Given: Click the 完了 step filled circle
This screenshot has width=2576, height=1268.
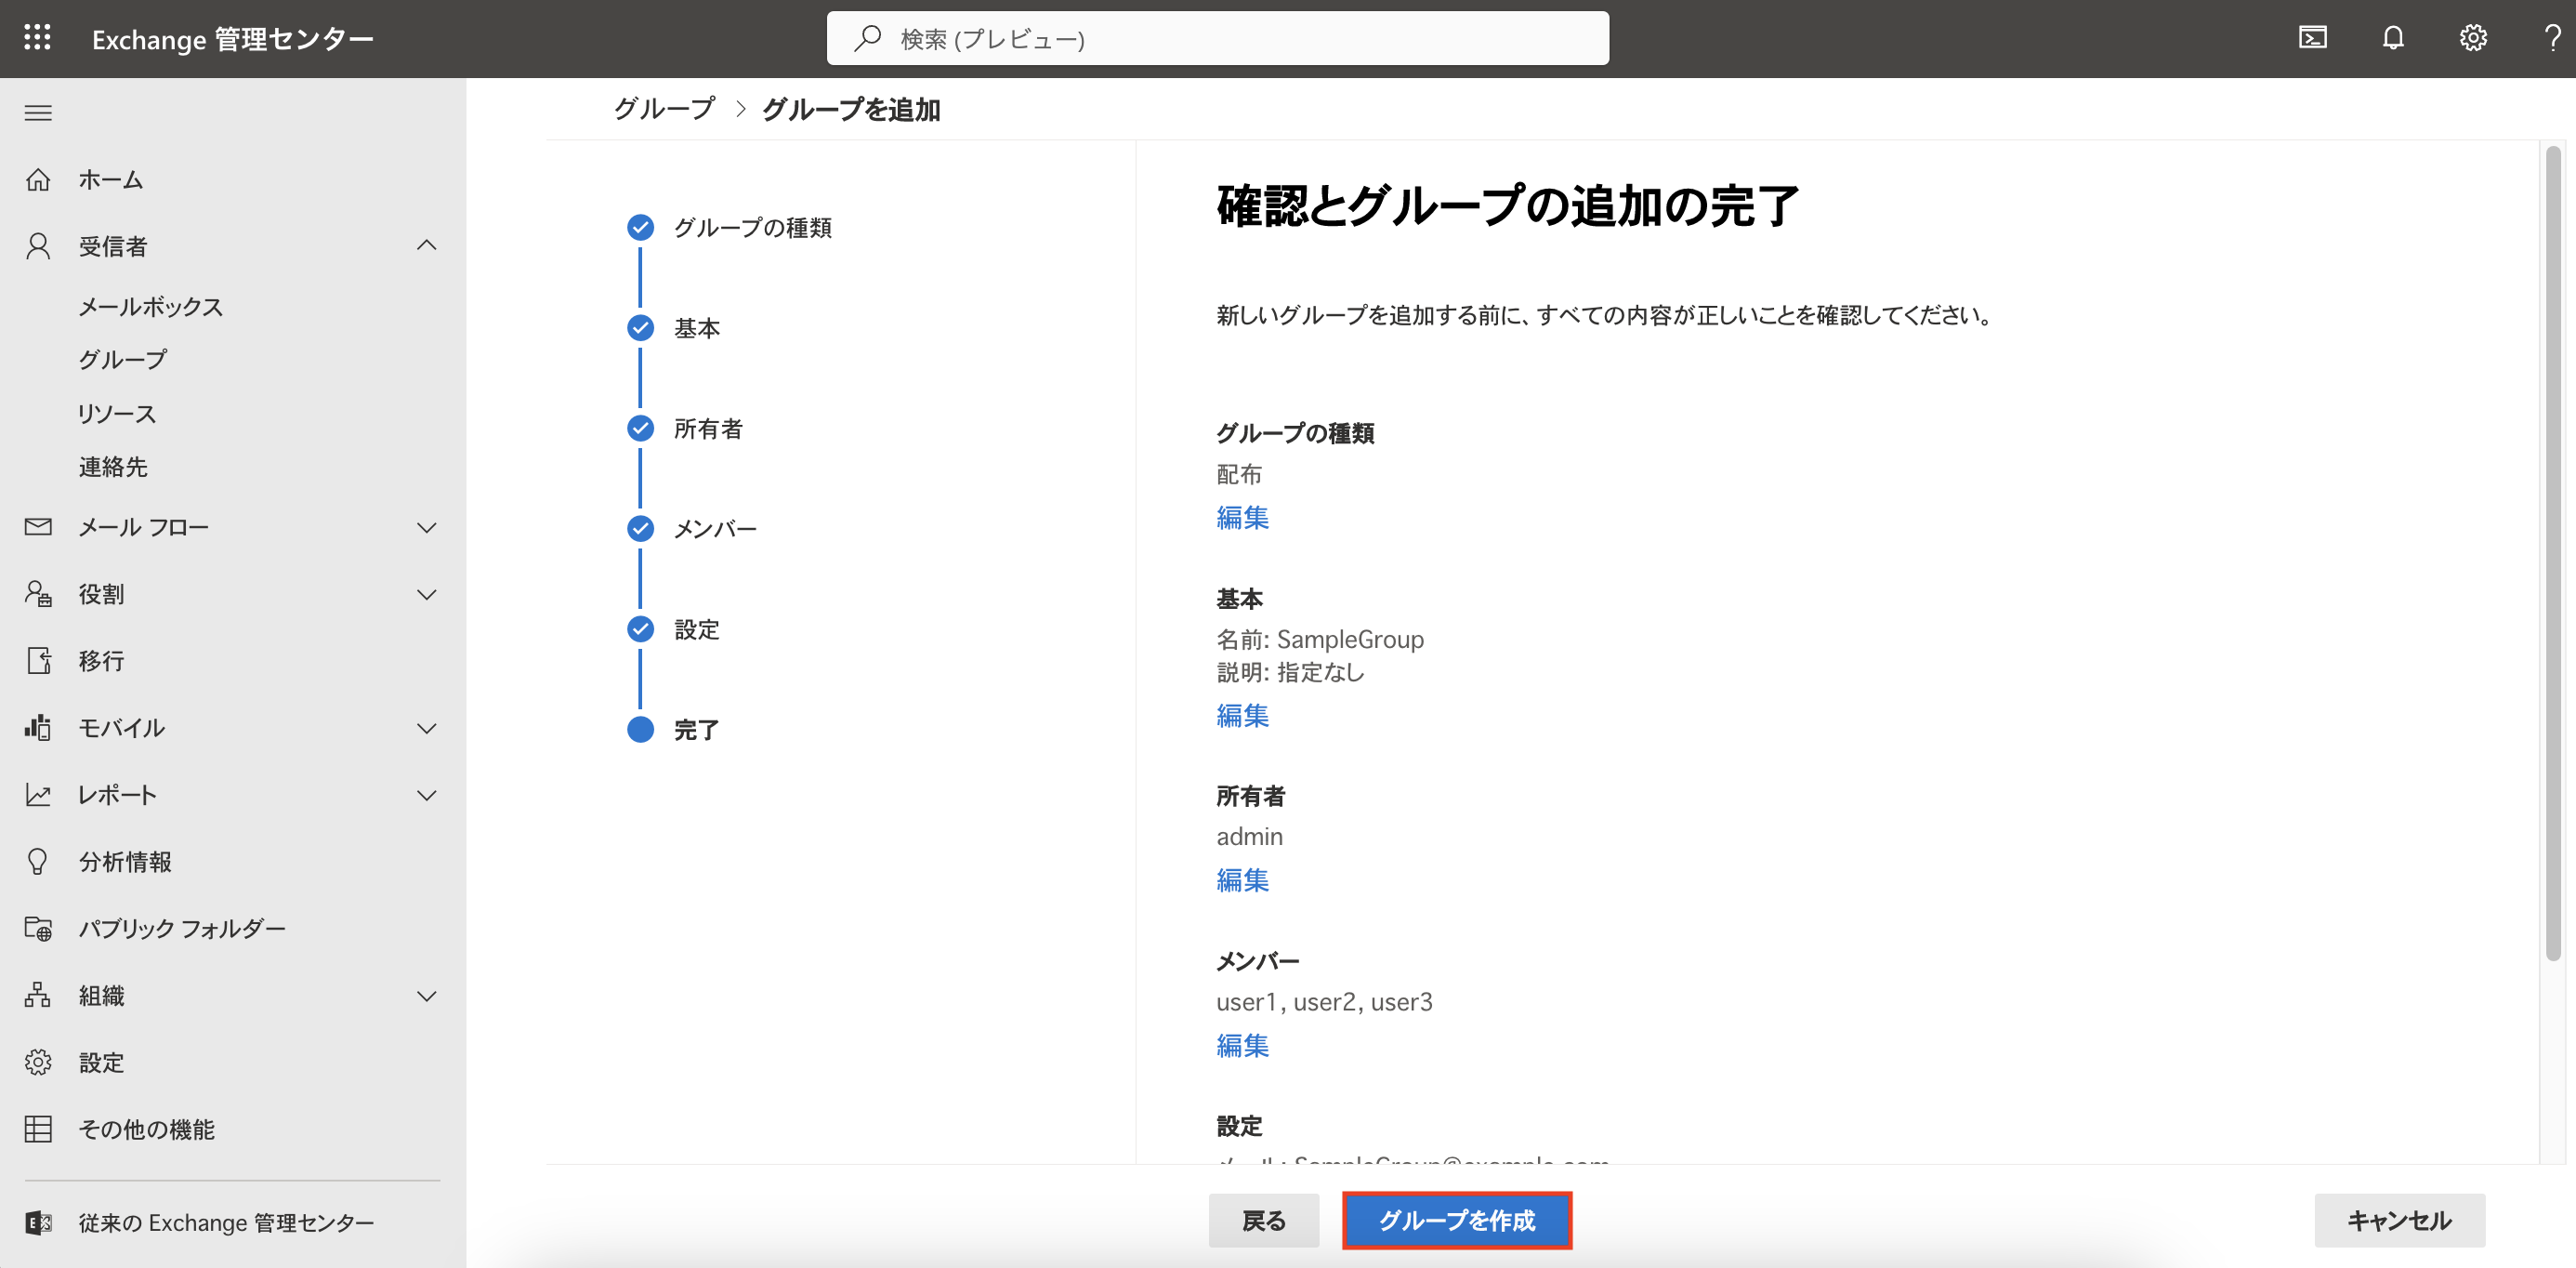Looking at the screenshot, I should click(x=640, y=729).
